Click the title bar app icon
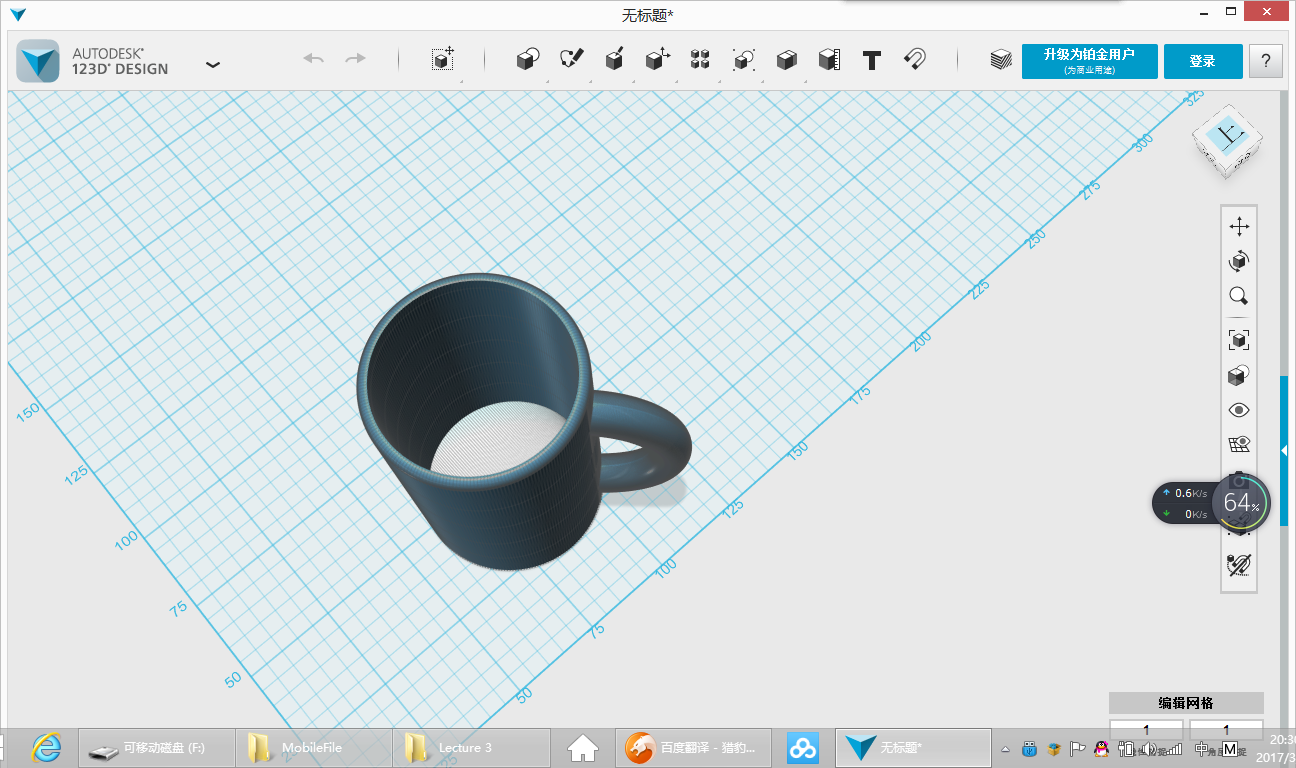The image size is (1296, 768). (18, 14)
